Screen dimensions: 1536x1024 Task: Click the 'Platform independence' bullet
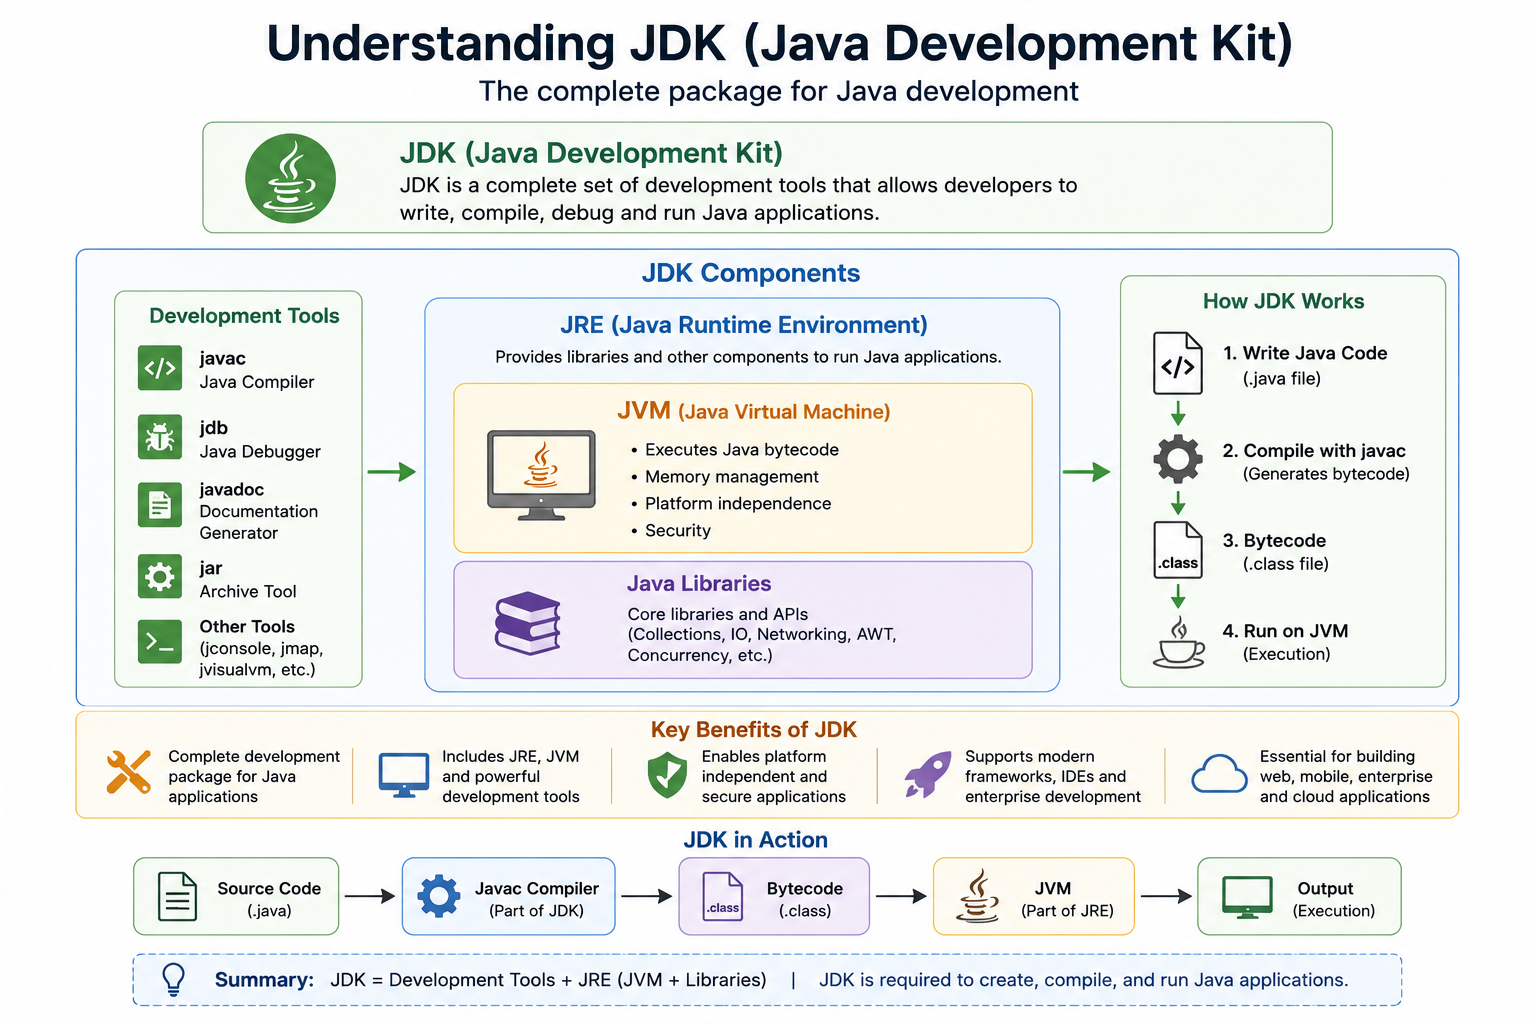[x=737, y=504]
